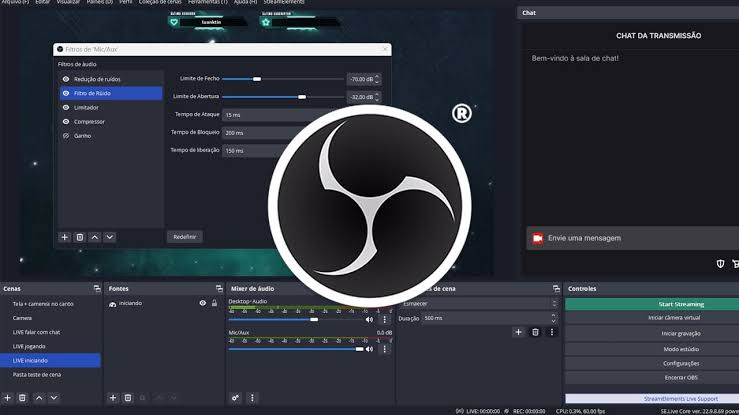This screenshot has width=739, height=415.
Task: Click the red camera icon in chat box
Action: (538, 238)
